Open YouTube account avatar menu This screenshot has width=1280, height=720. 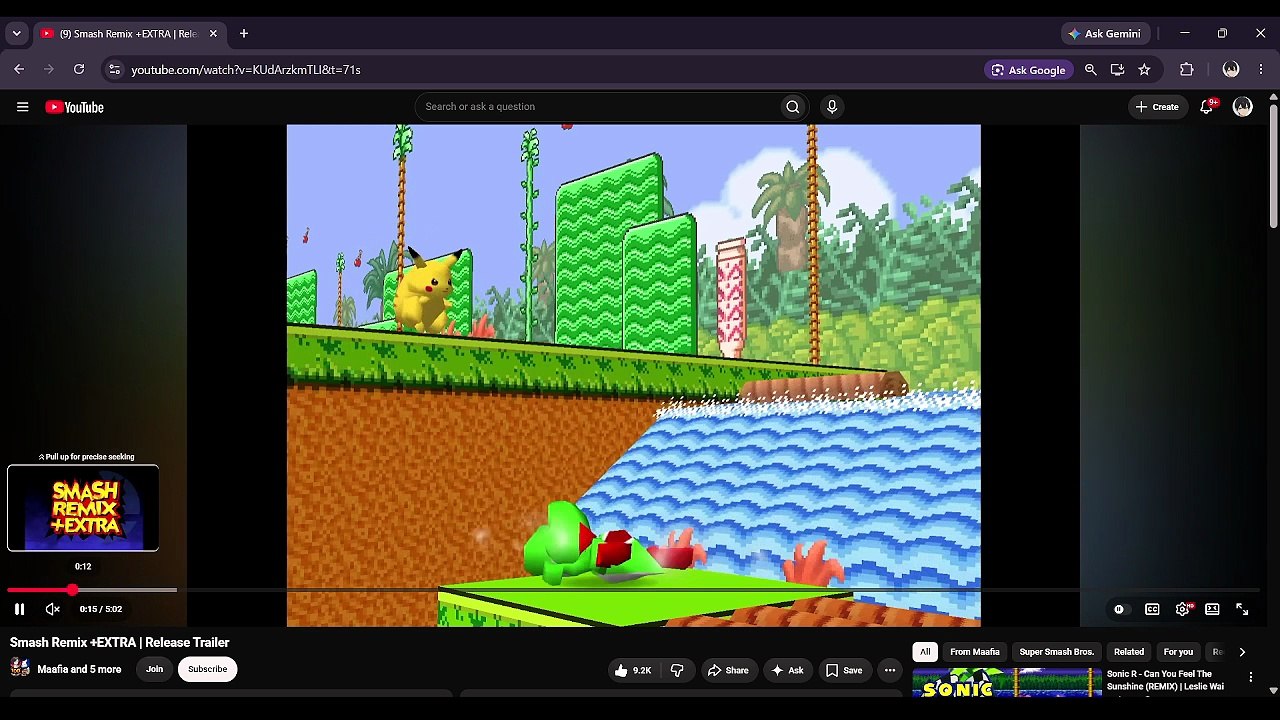[x=1242, y=107]
